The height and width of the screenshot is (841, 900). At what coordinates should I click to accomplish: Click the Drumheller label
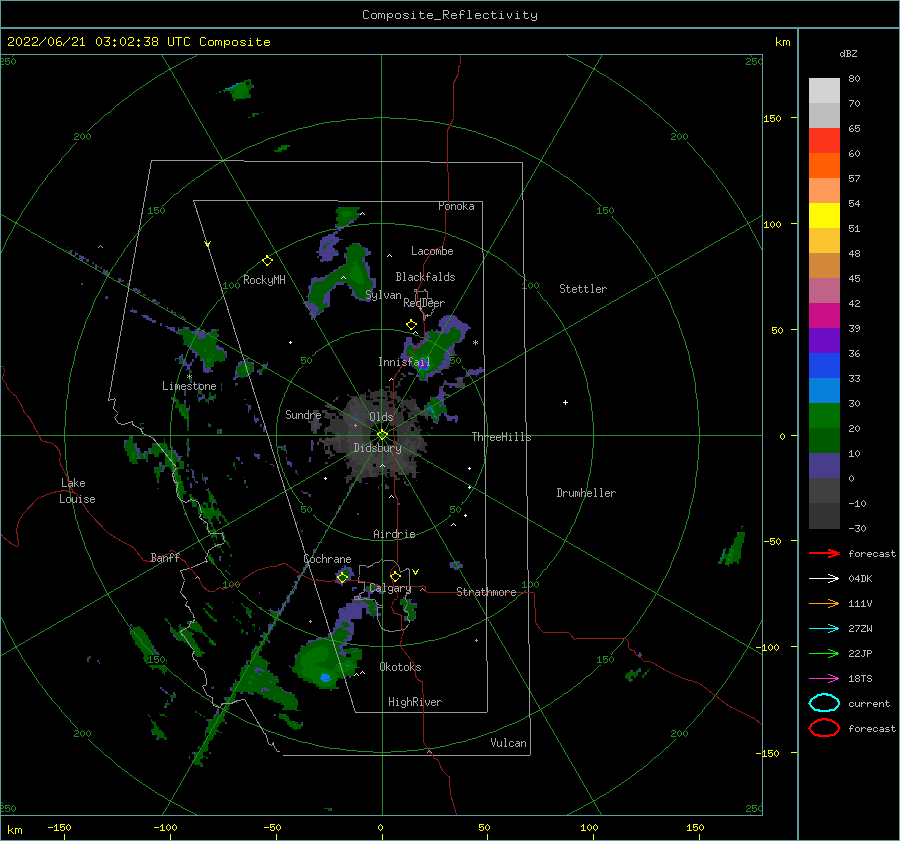point(586,493)
